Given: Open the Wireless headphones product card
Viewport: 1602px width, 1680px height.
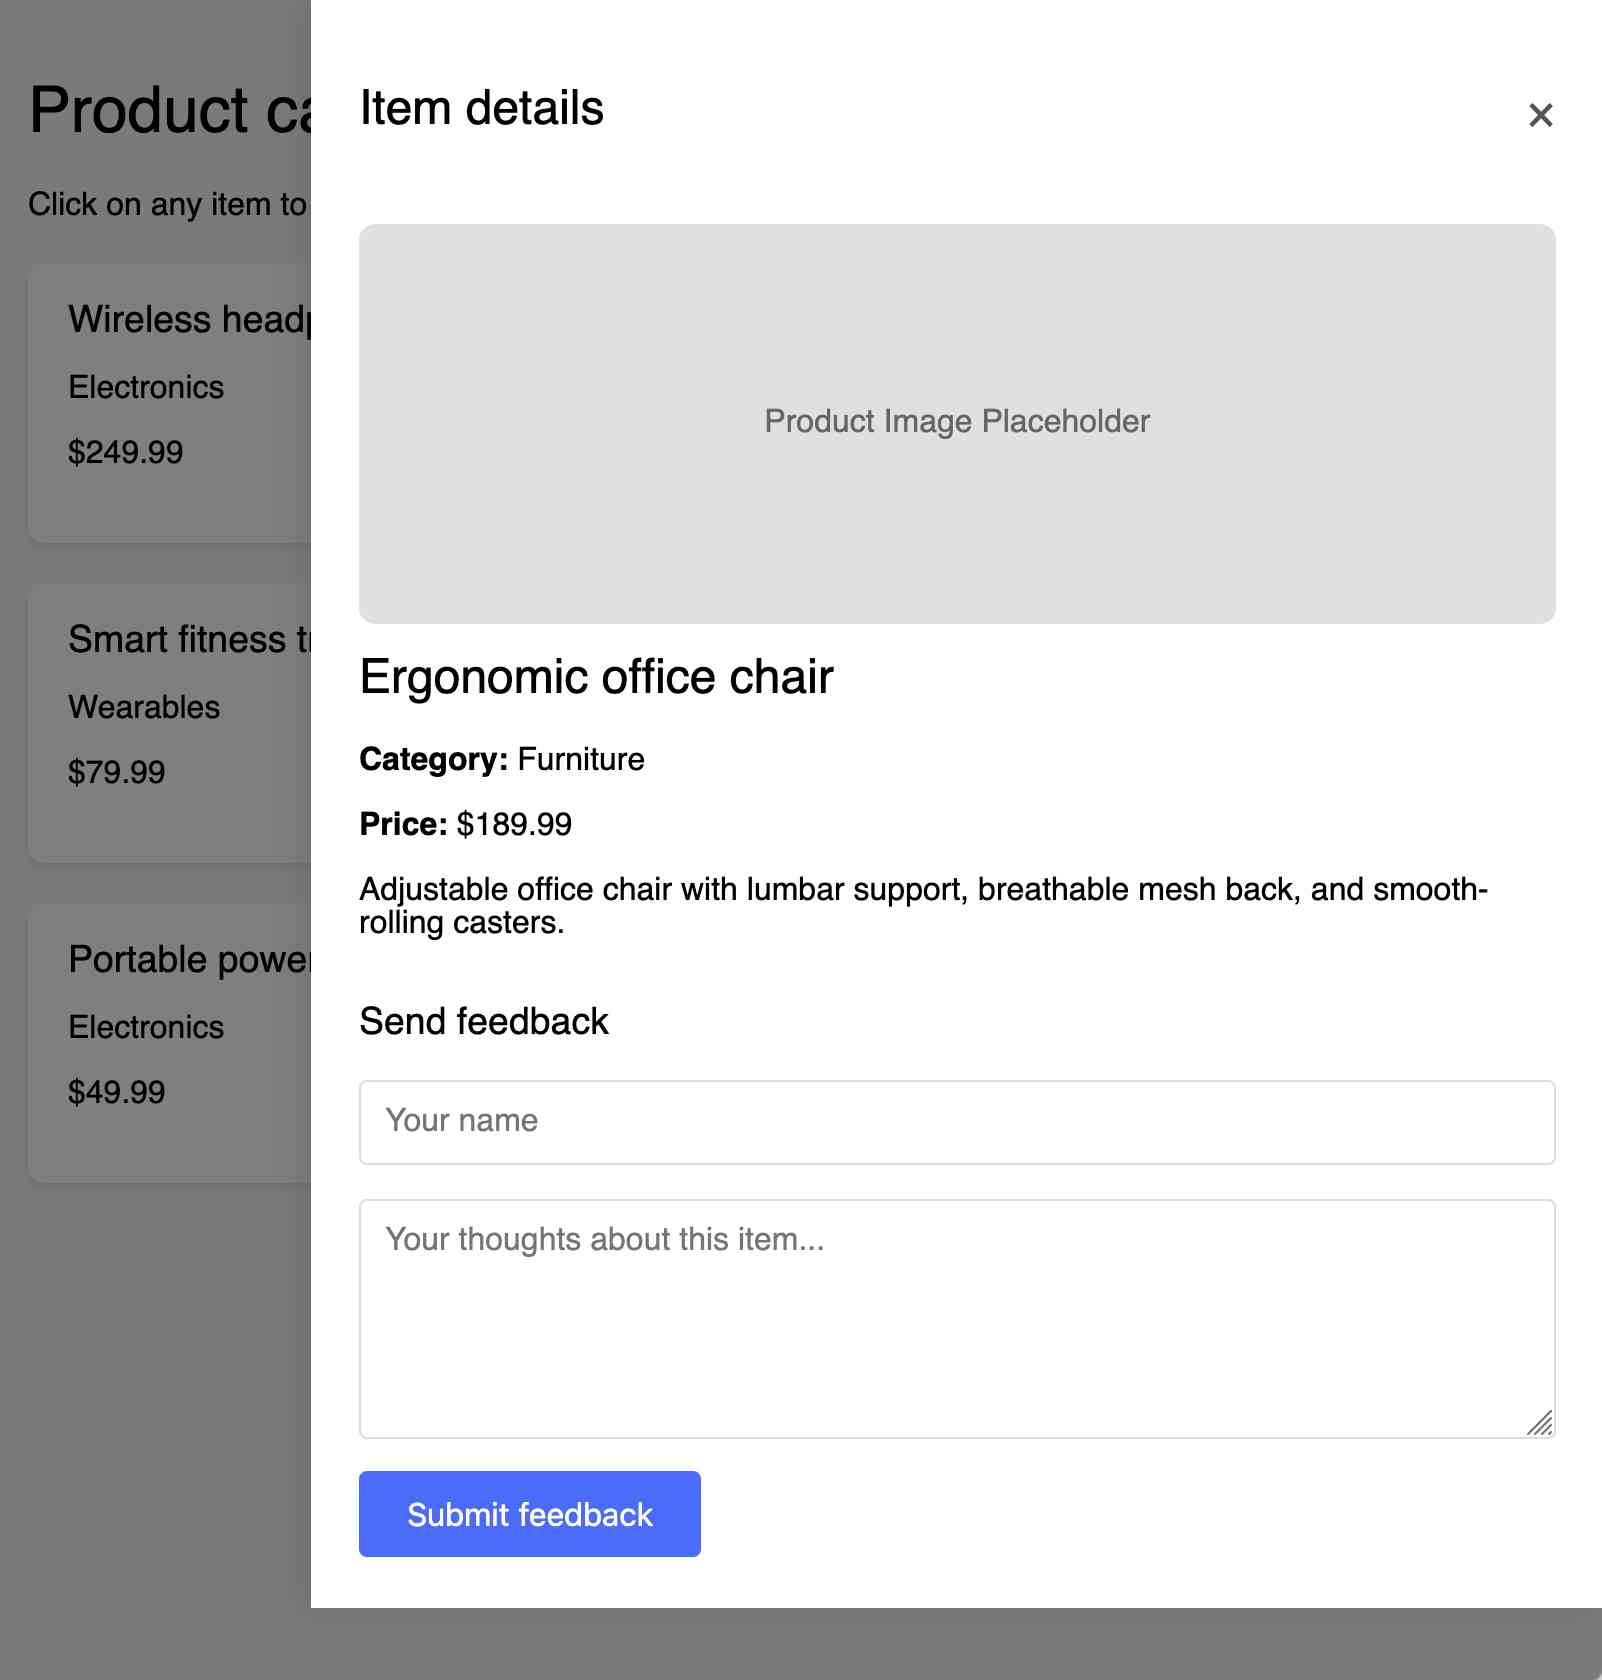Looking at the screenshot, I should point(170,403).
